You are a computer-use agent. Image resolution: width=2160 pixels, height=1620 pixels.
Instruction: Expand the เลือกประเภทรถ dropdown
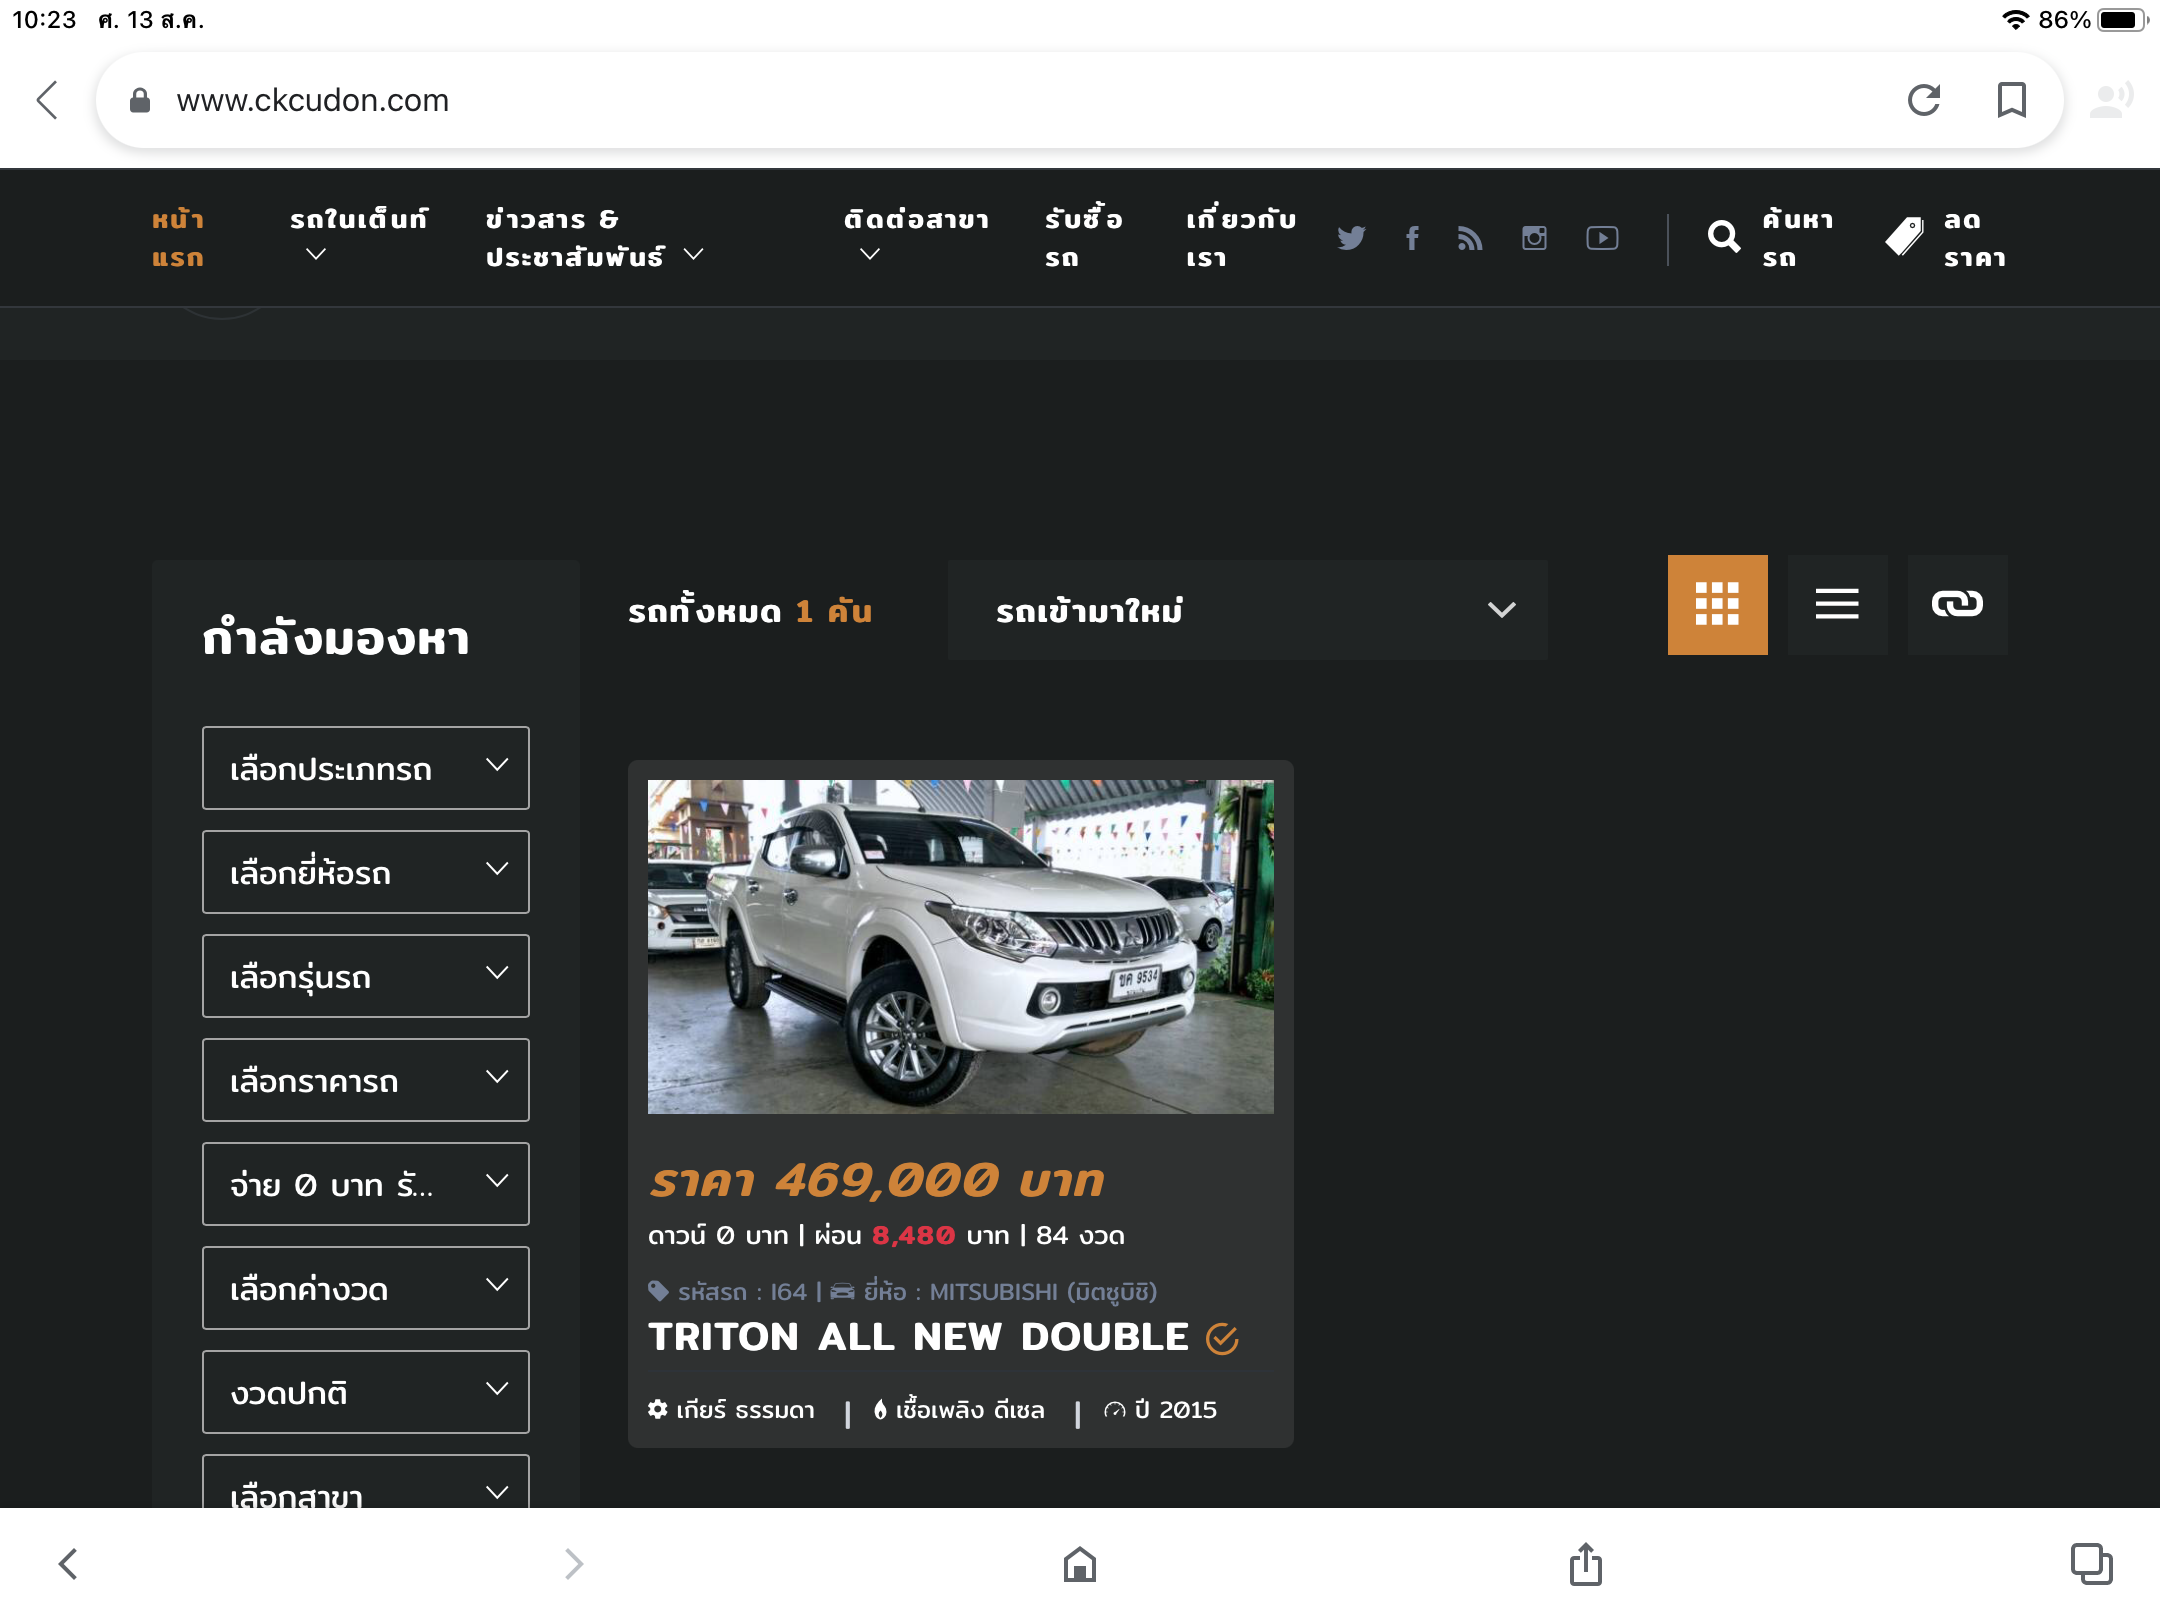(365, 768)
